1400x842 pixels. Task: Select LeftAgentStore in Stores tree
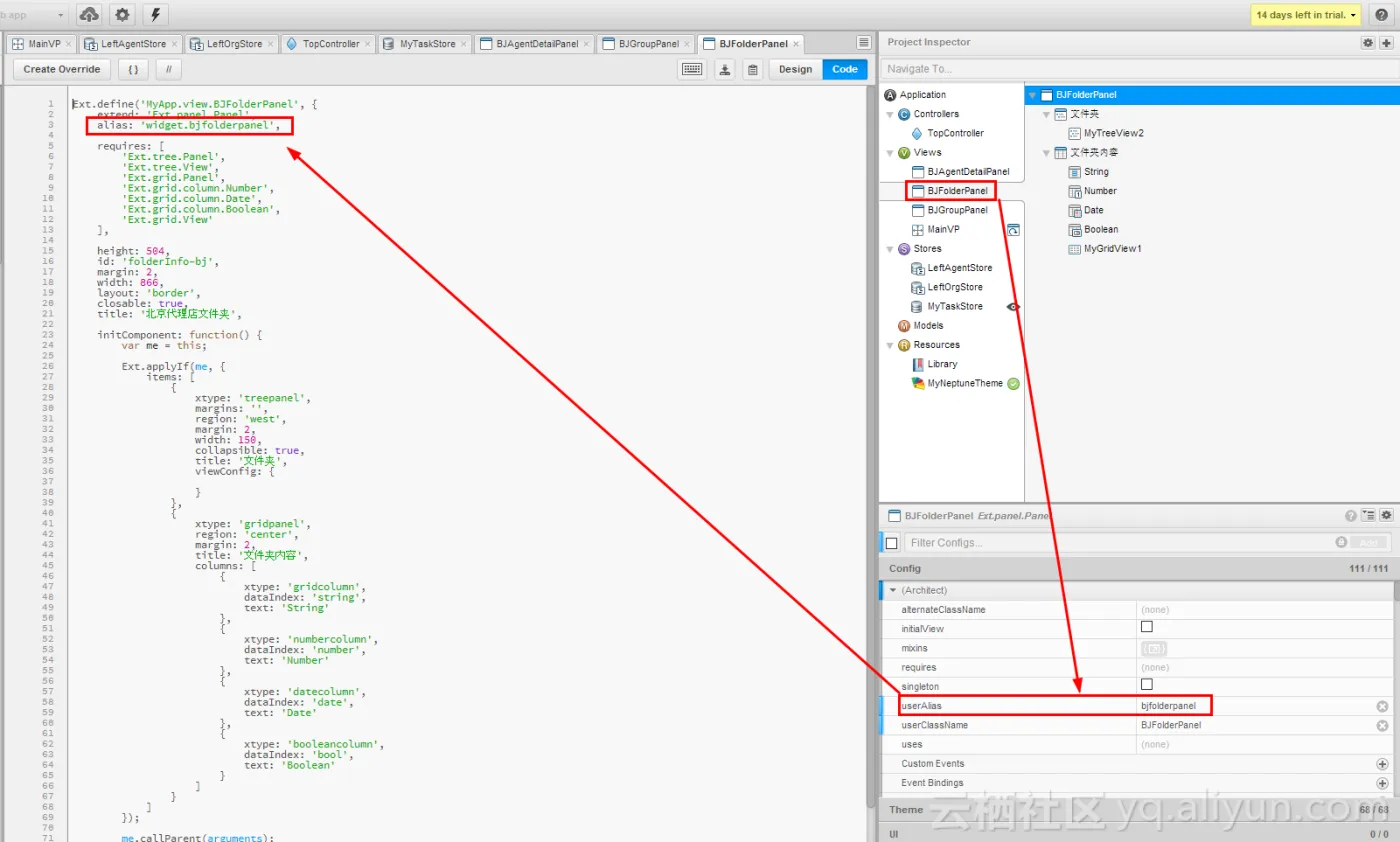[x=959, y=268]
